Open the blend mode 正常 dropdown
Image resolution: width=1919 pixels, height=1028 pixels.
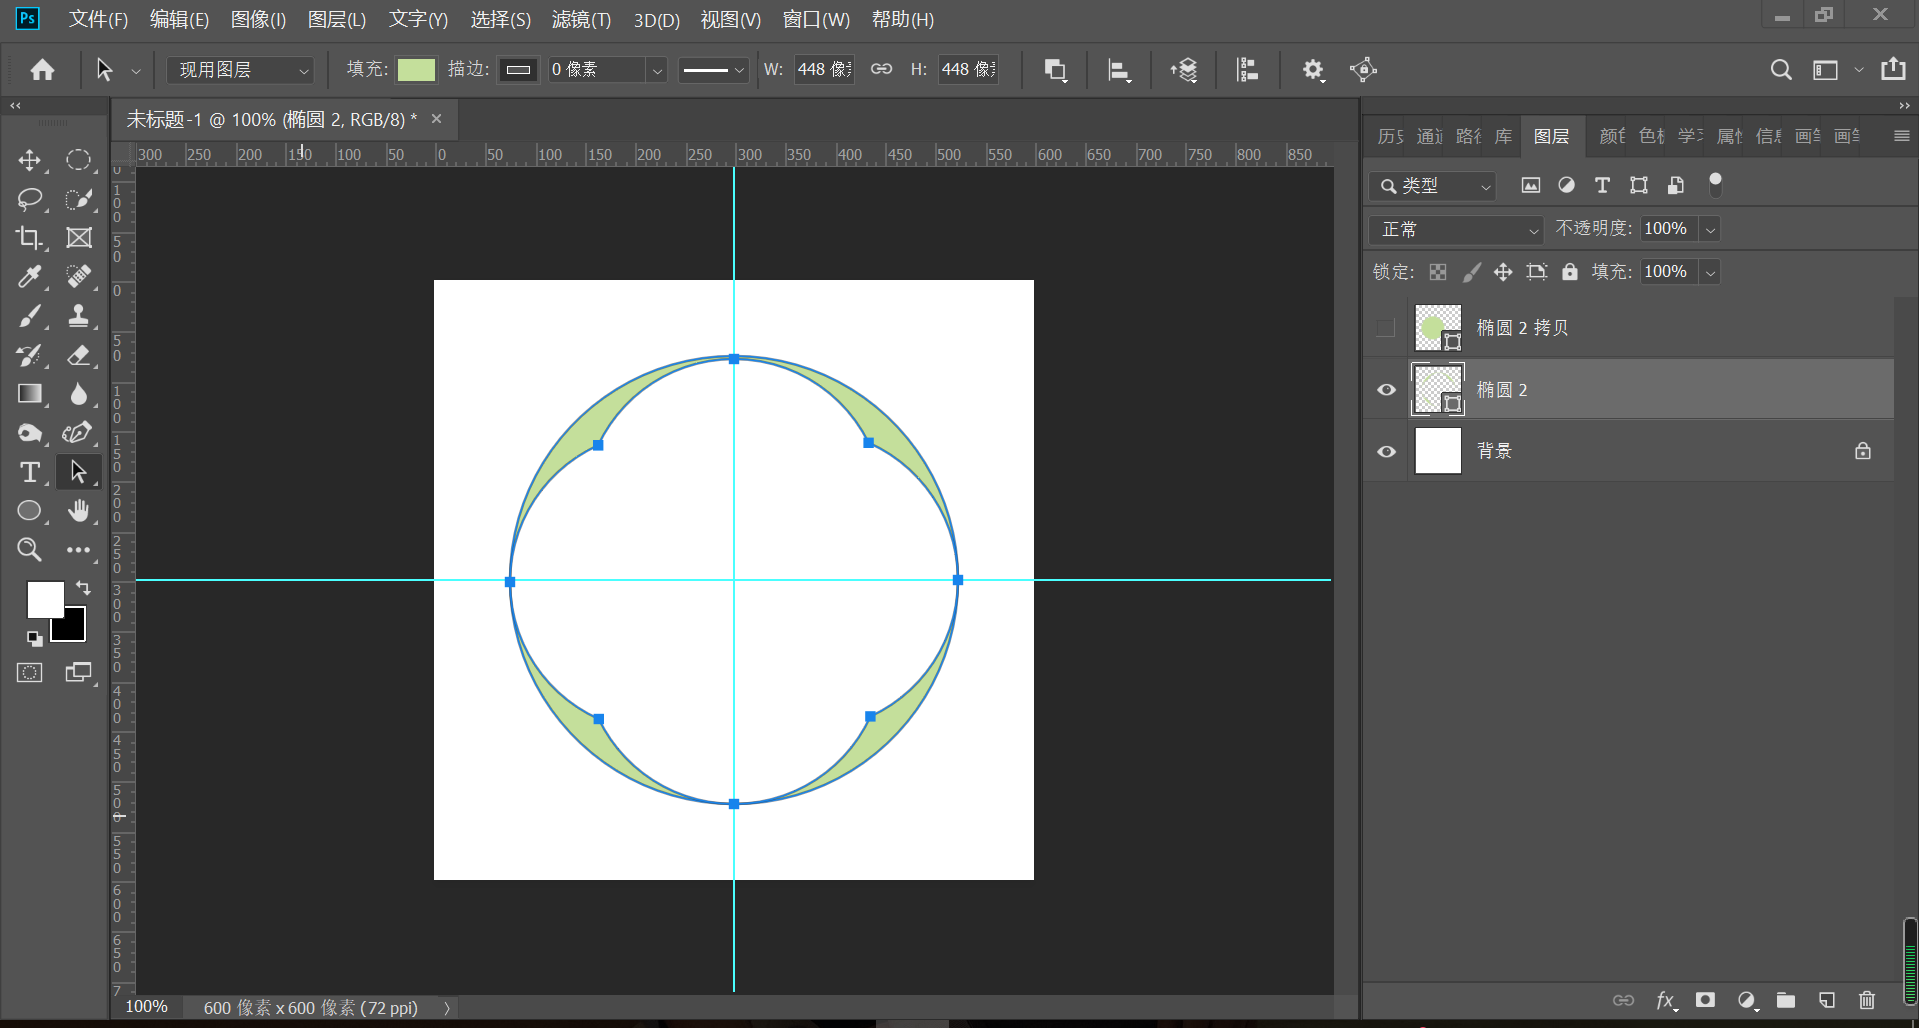(1456, 230)
